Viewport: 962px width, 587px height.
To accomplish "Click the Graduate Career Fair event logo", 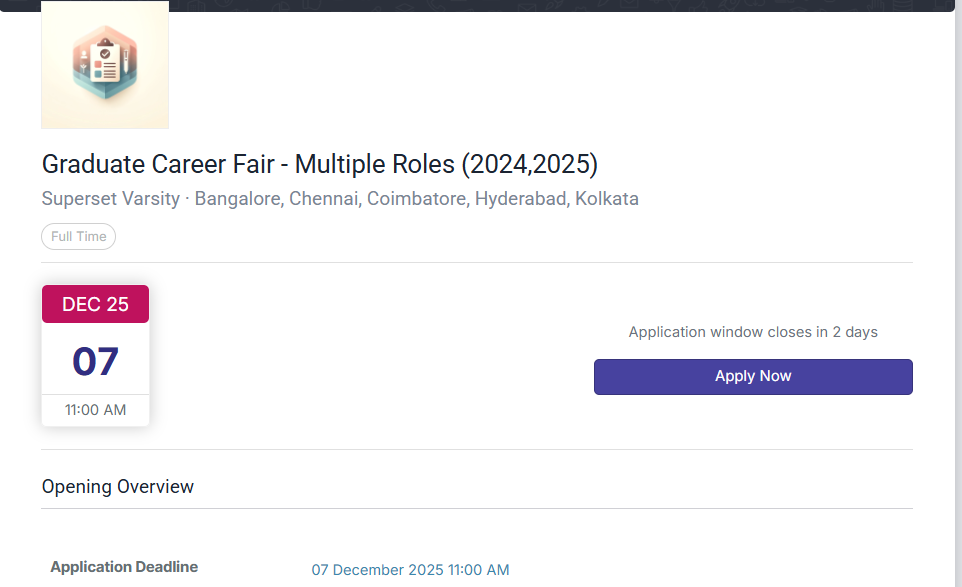I will pyautogui.click(x=104, y=64).
